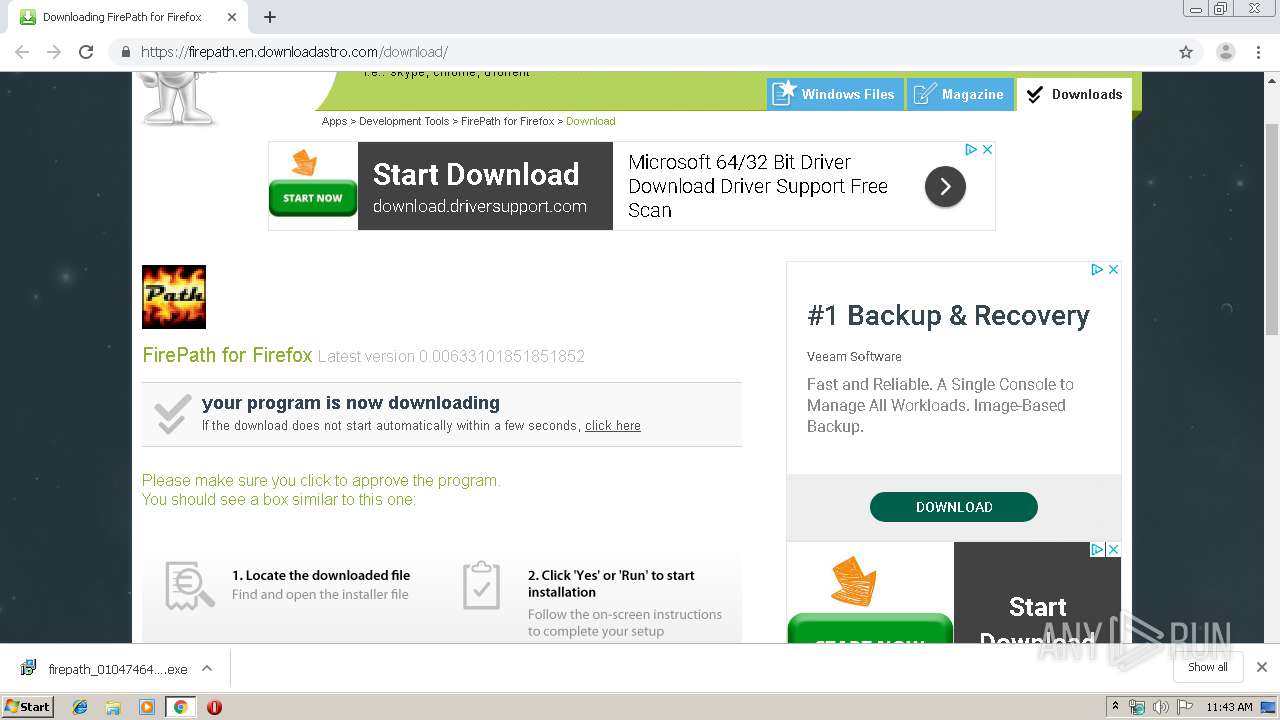Screen dimensions: 1280x720
Task: Expand options for firepath download item
Action: tap(207, 668)
